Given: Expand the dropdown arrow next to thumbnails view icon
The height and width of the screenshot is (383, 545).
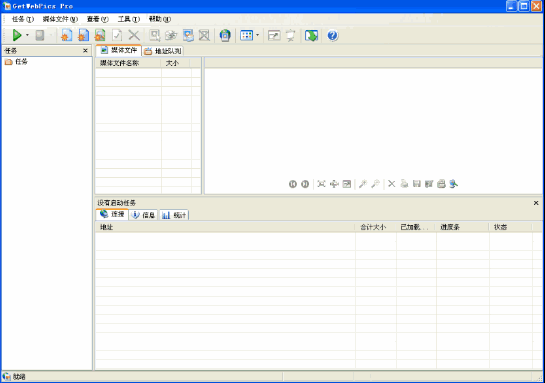Looking at the screenshot, I should pyautogui.click(x=258, y=35).
